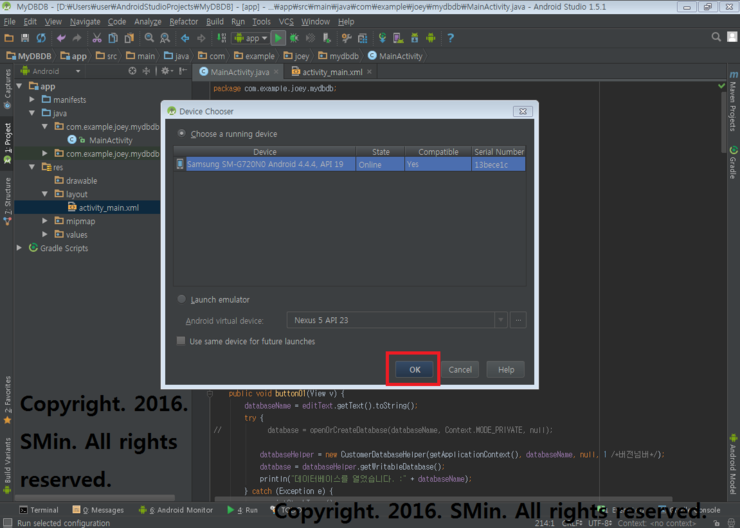
Task: Expand the manifests folder node
Action: pos(32,100)
